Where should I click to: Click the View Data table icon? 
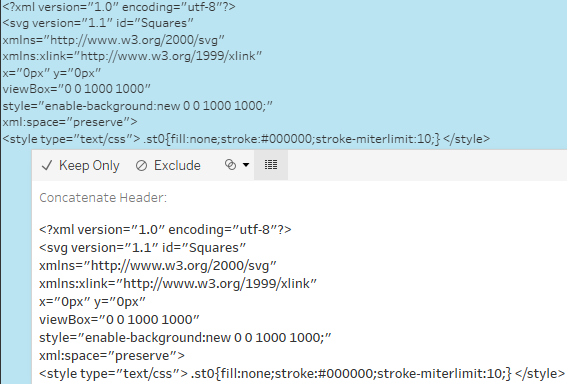pos(271,165)
